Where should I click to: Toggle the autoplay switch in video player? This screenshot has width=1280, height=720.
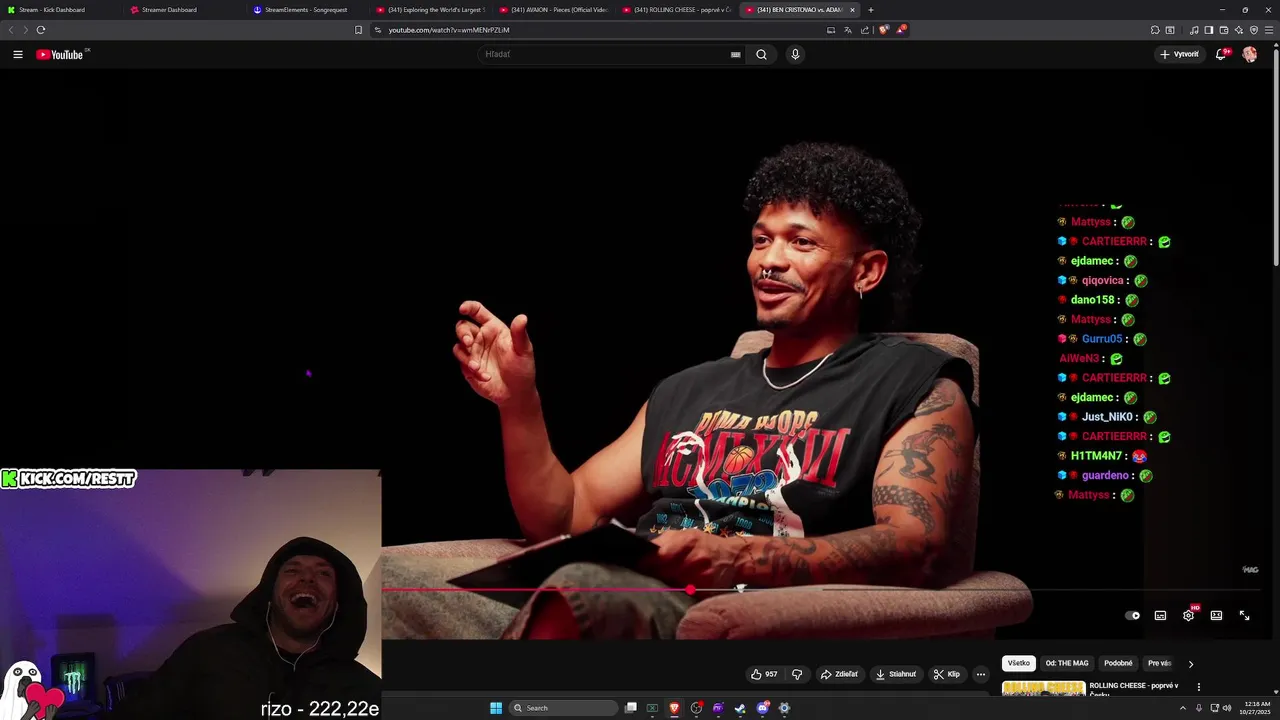pyautogui.click(x=1132, y=615)
